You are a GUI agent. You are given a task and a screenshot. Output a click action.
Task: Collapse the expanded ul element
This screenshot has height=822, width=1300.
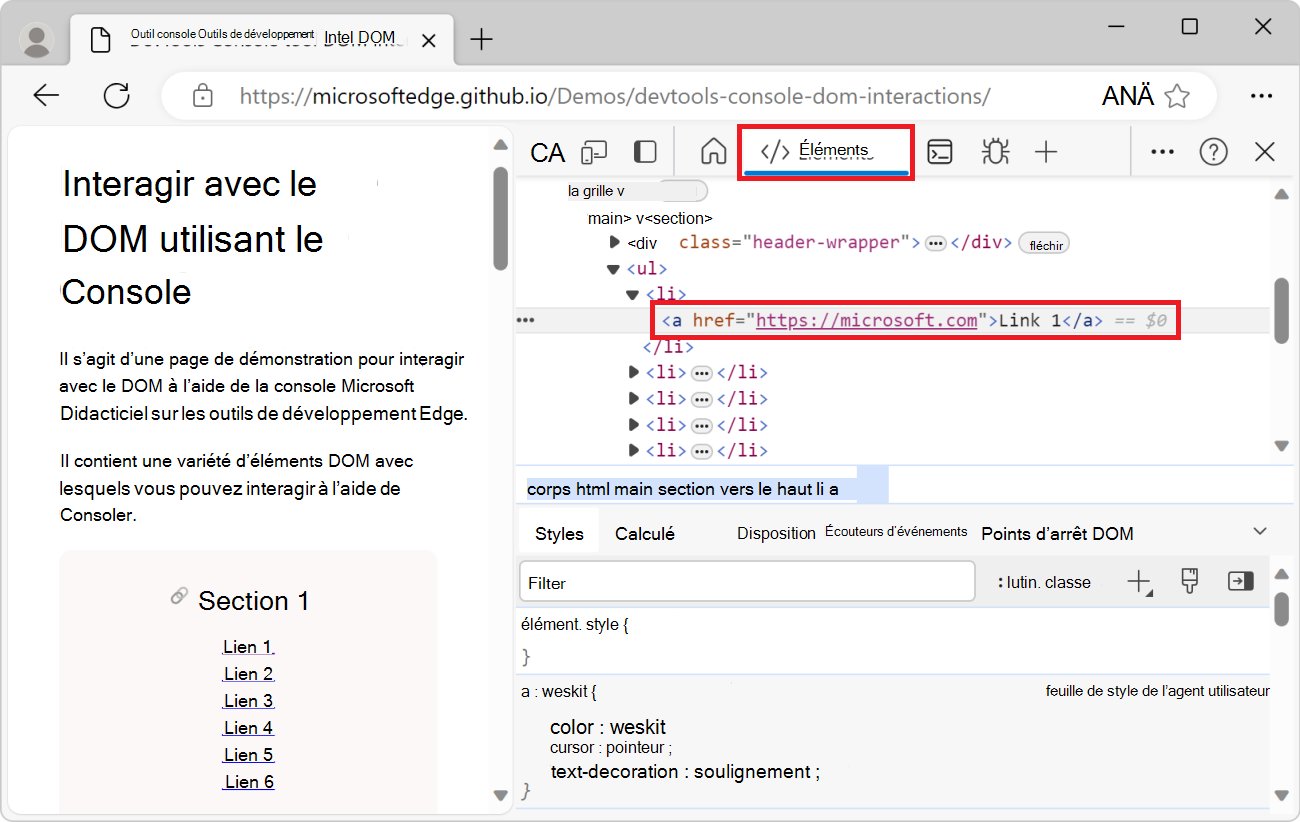coord(613,268)
